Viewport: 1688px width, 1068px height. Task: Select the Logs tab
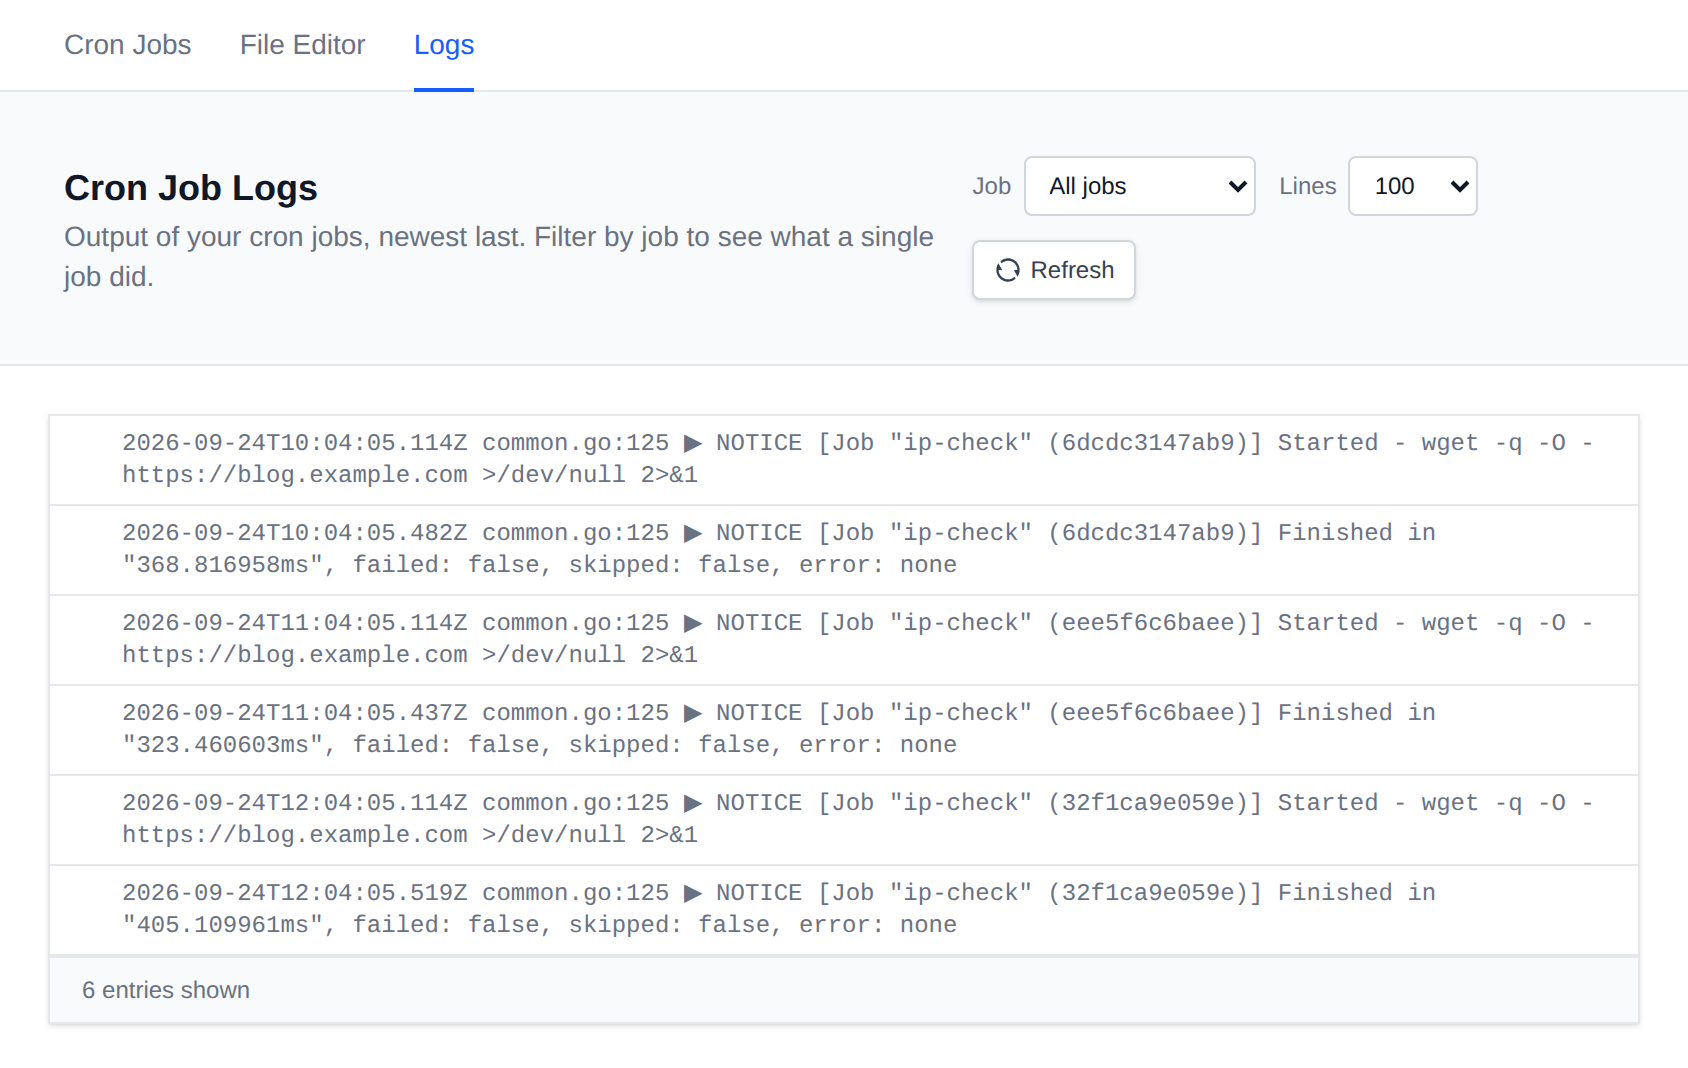coord(444,45)
